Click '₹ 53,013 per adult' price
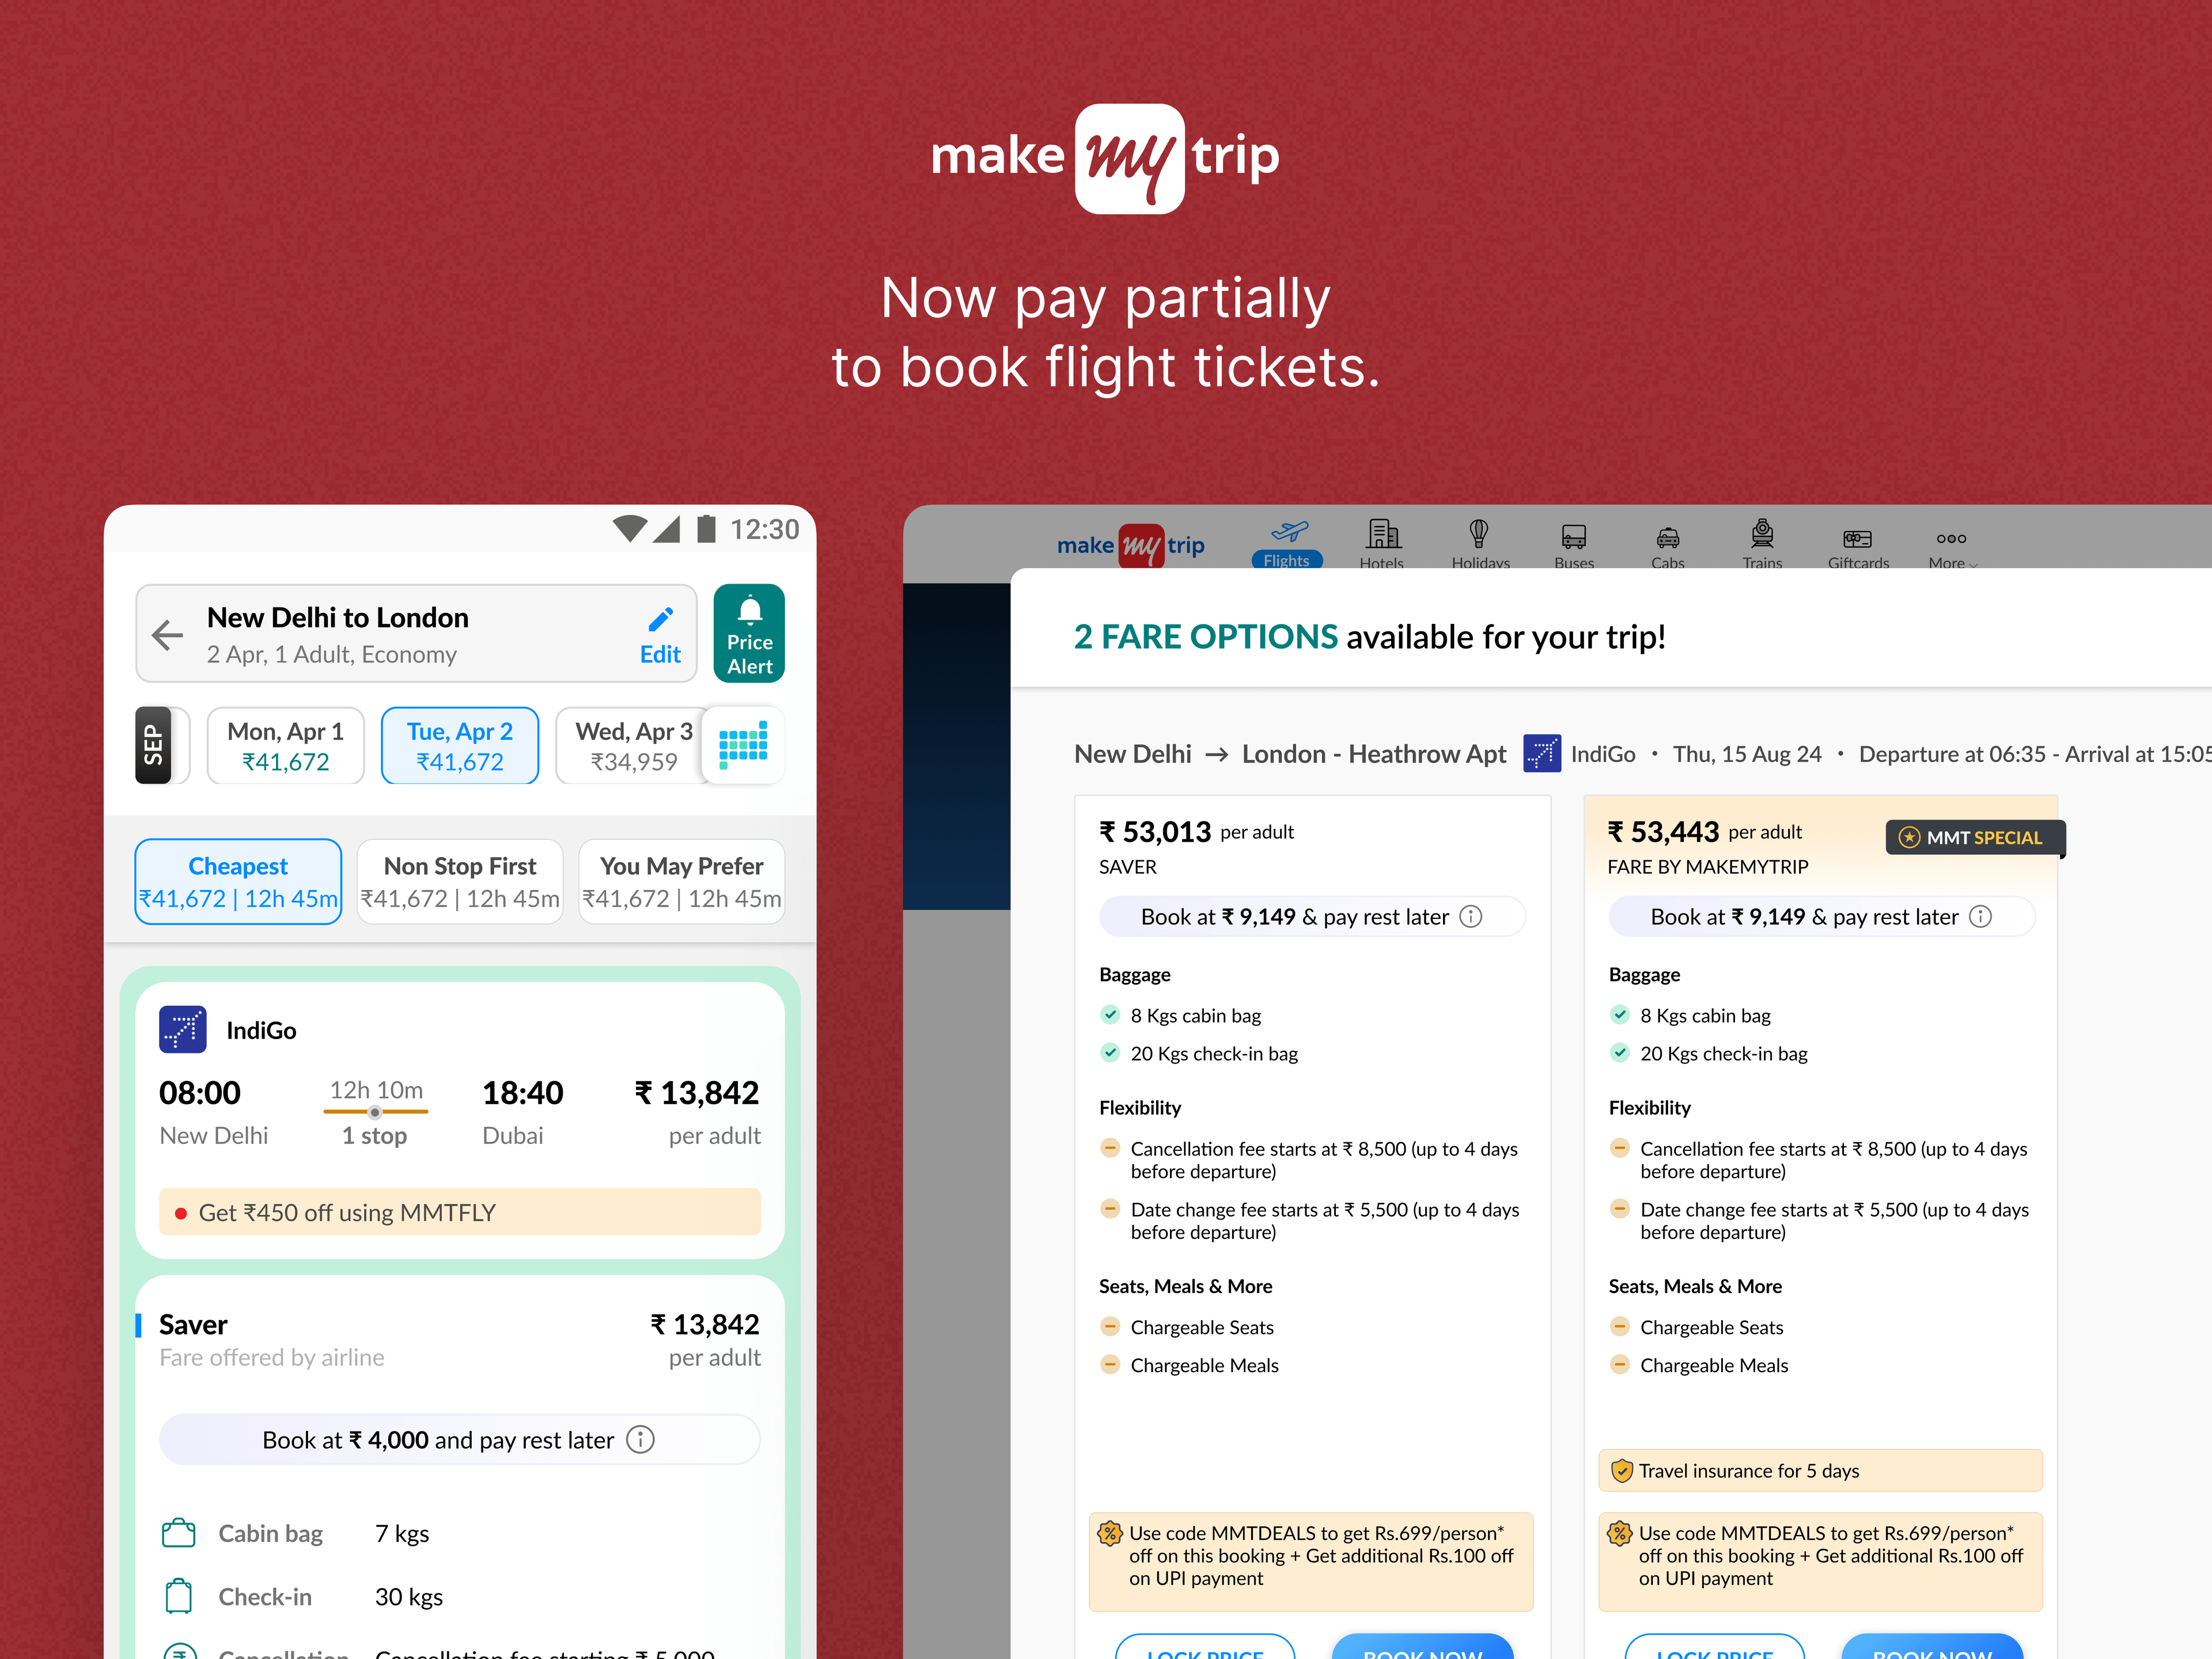The width and height of the screenshot is (2212, 1659). click(1196, 832)
